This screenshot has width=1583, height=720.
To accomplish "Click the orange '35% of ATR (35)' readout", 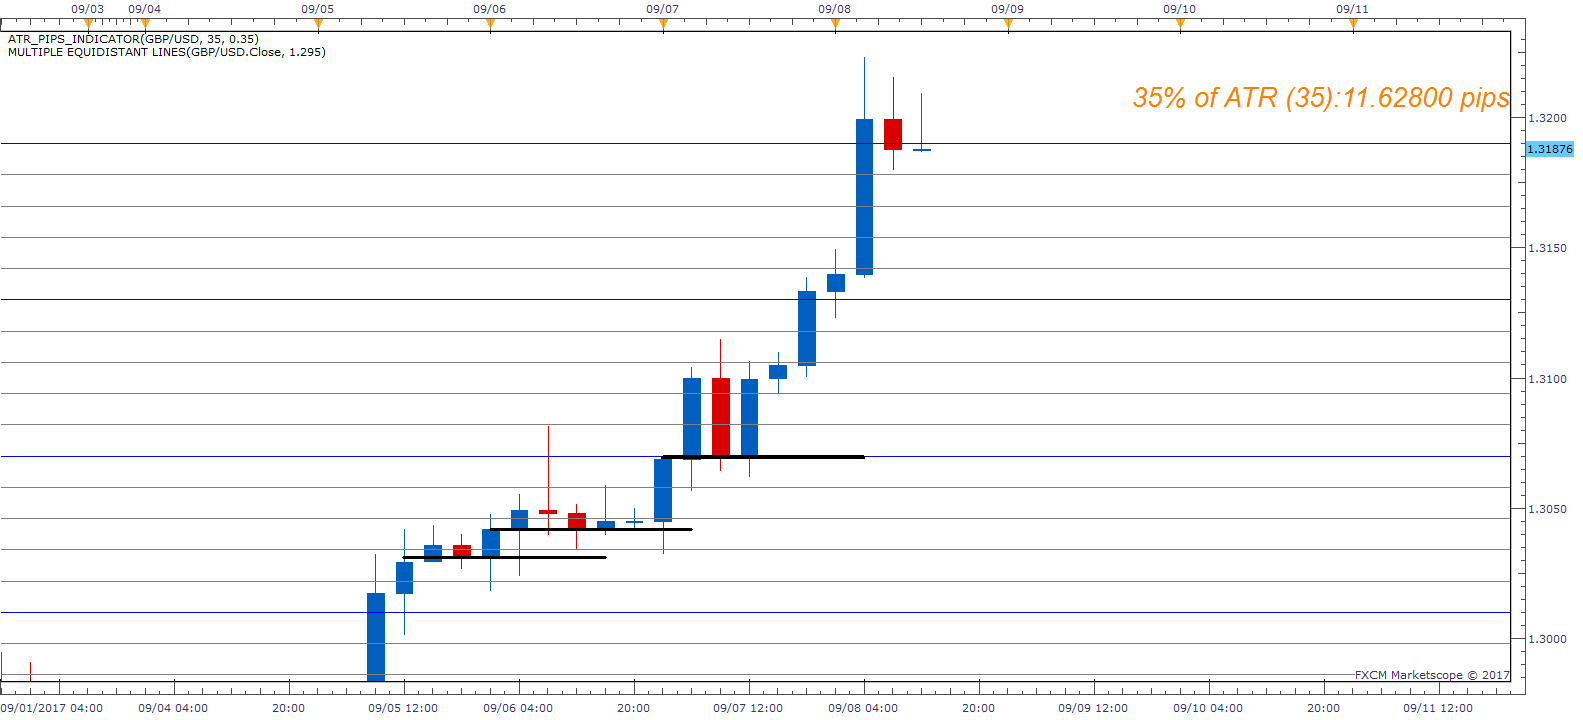I will point(1321,97).
